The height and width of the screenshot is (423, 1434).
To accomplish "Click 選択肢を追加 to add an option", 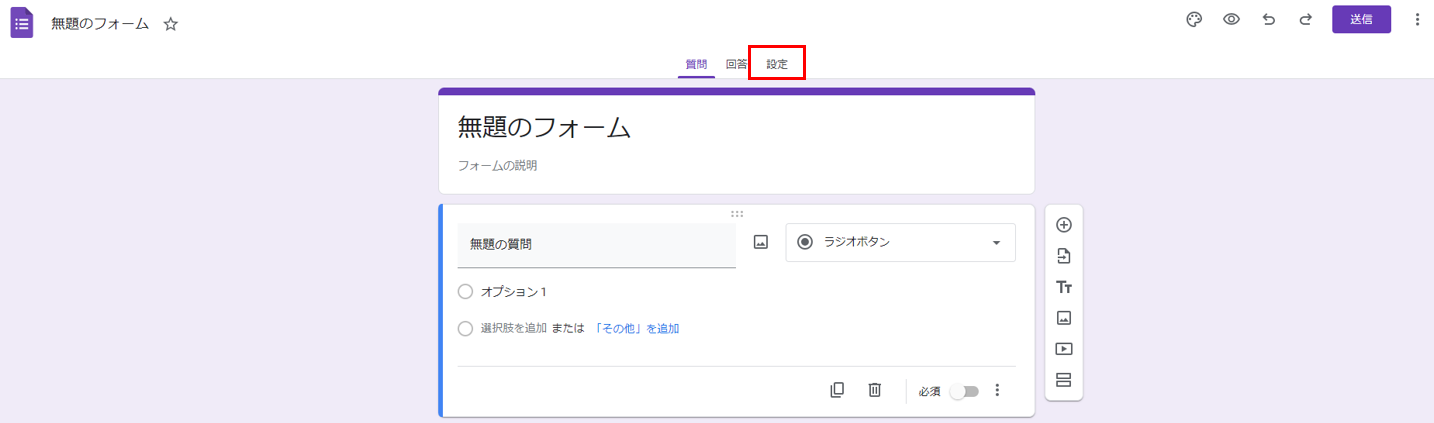I will [514, 328].
